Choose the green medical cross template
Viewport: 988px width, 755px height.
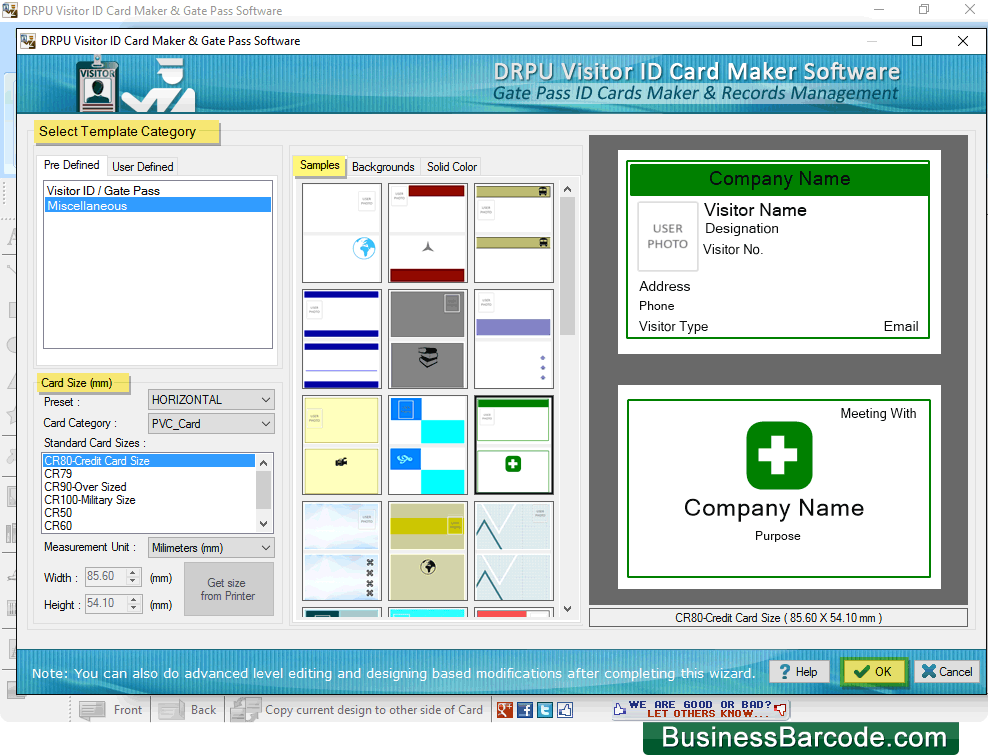(514, 445)
